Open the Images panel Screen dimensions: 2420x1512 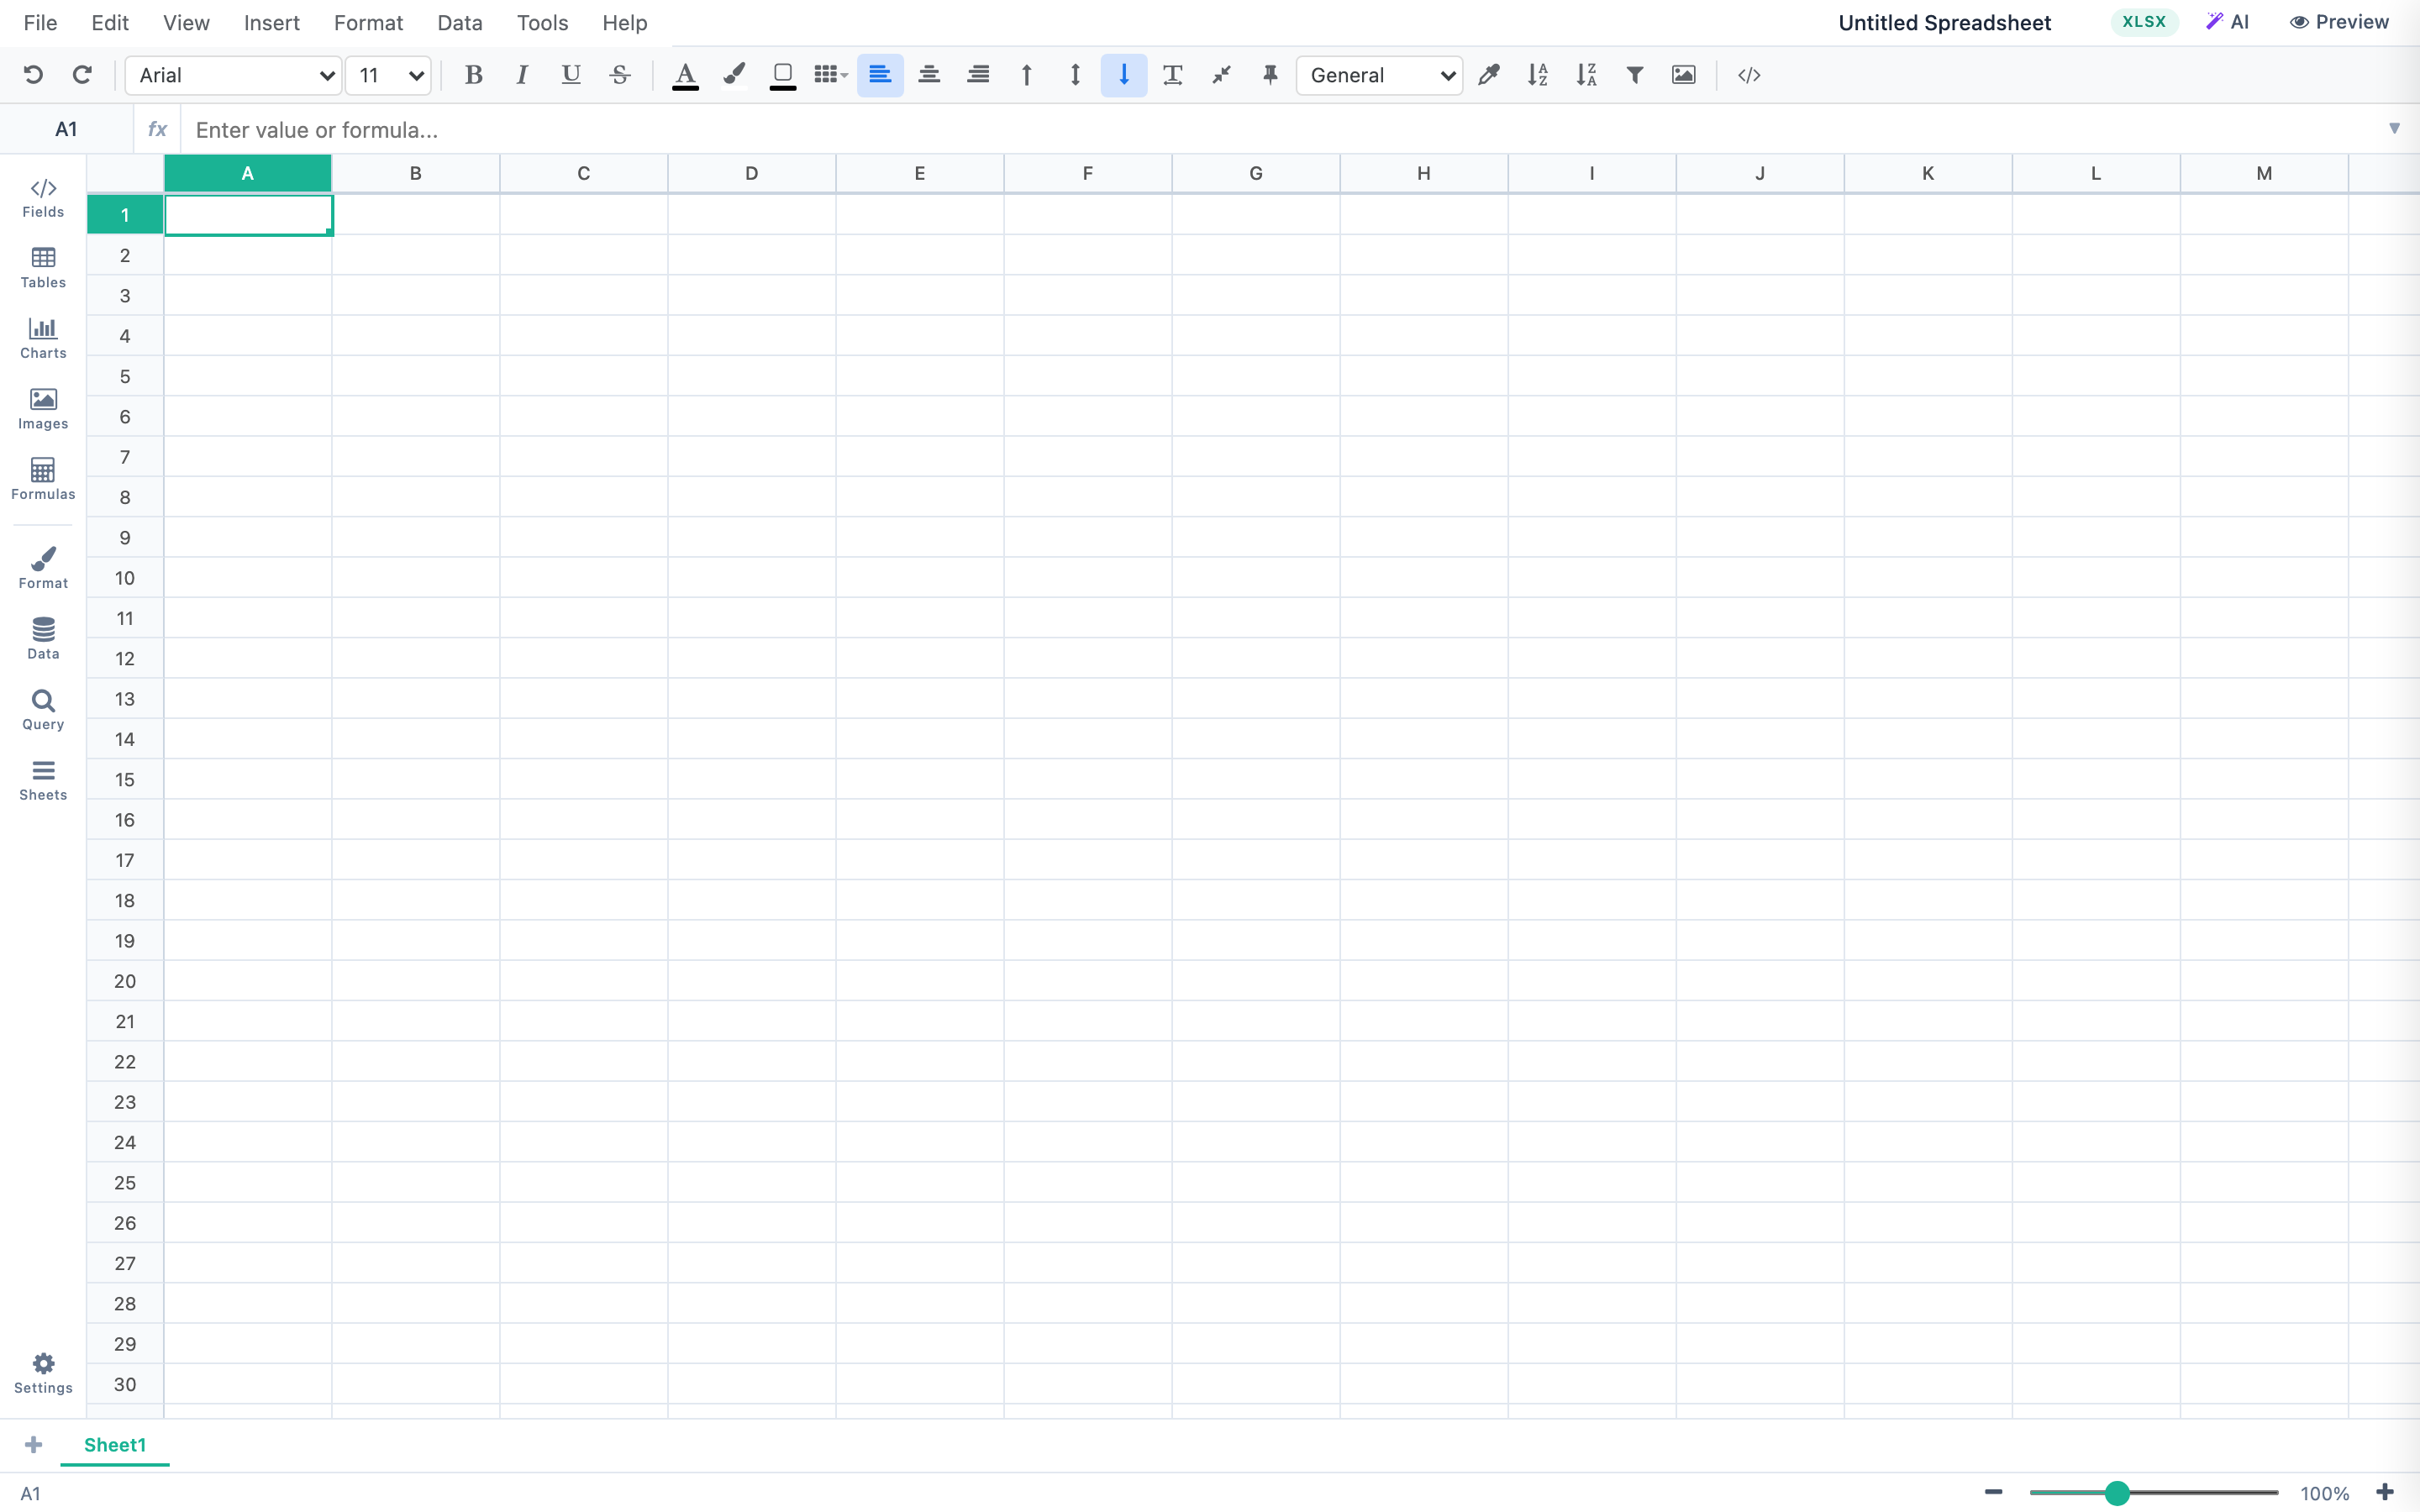tap(42, 409)
